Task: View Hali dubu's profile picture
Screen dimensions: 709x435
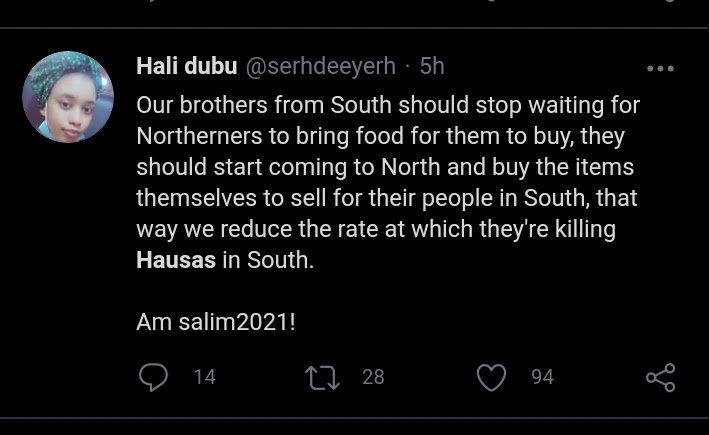Action: 68,97
